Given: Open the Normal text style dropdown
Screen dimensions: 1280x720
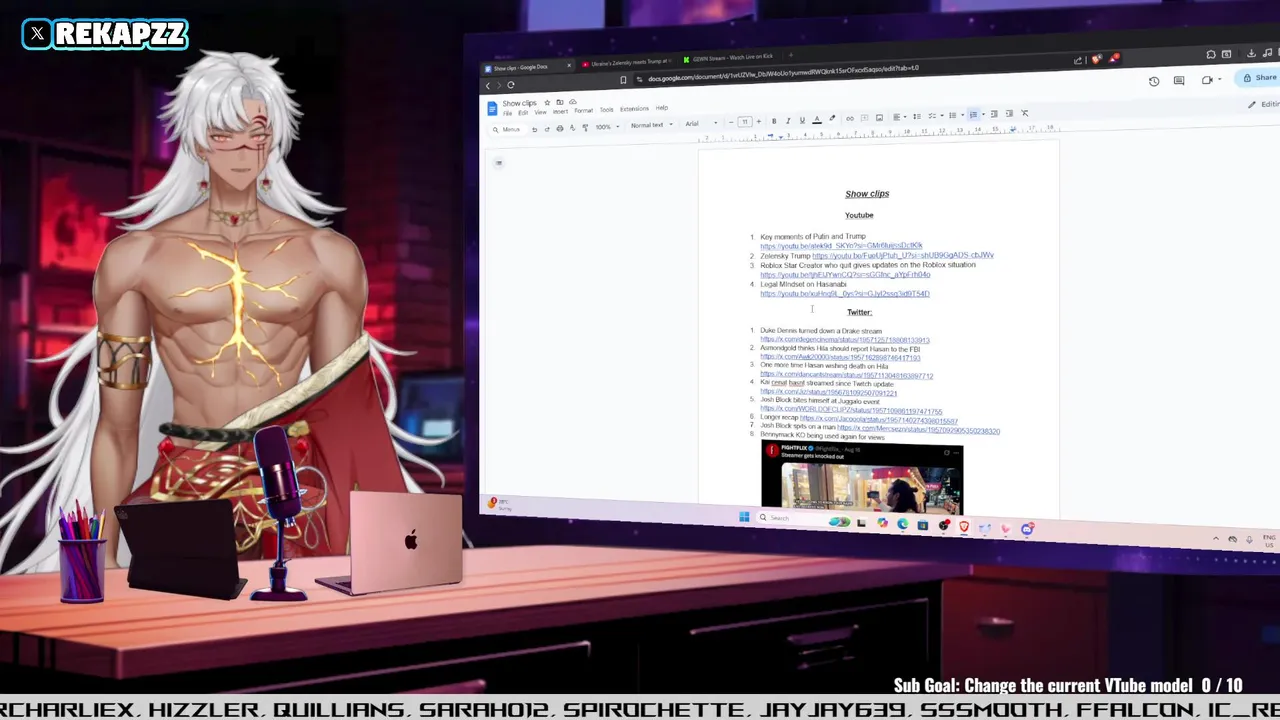Looking at the screenshot, I should coord(652,125).
